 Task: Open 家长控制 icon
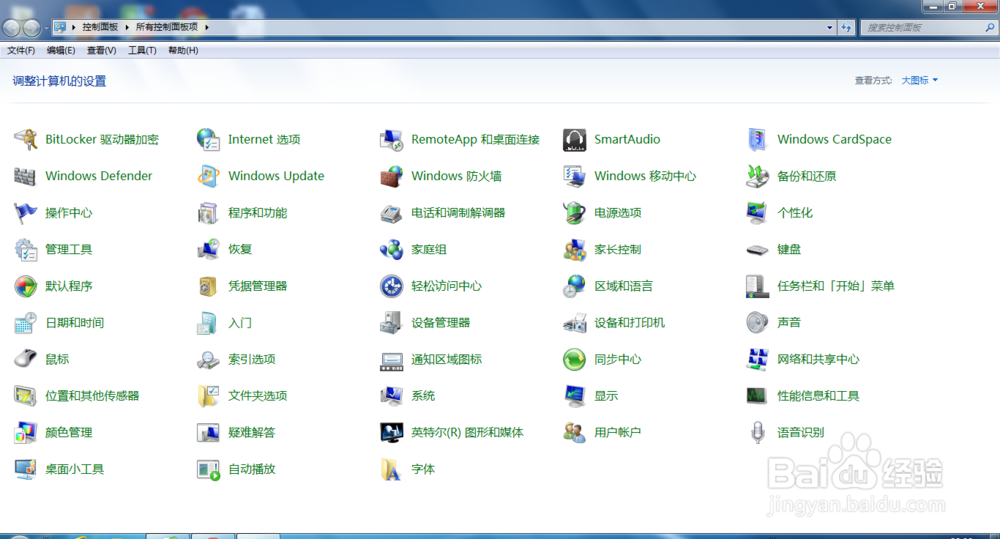click(574, 249)
